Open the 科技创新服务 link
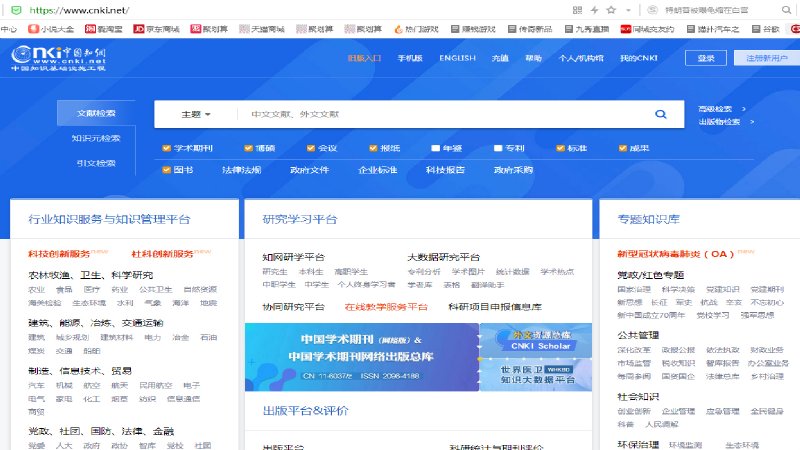This screenshot has width=800, height=450. click(59, 254)
